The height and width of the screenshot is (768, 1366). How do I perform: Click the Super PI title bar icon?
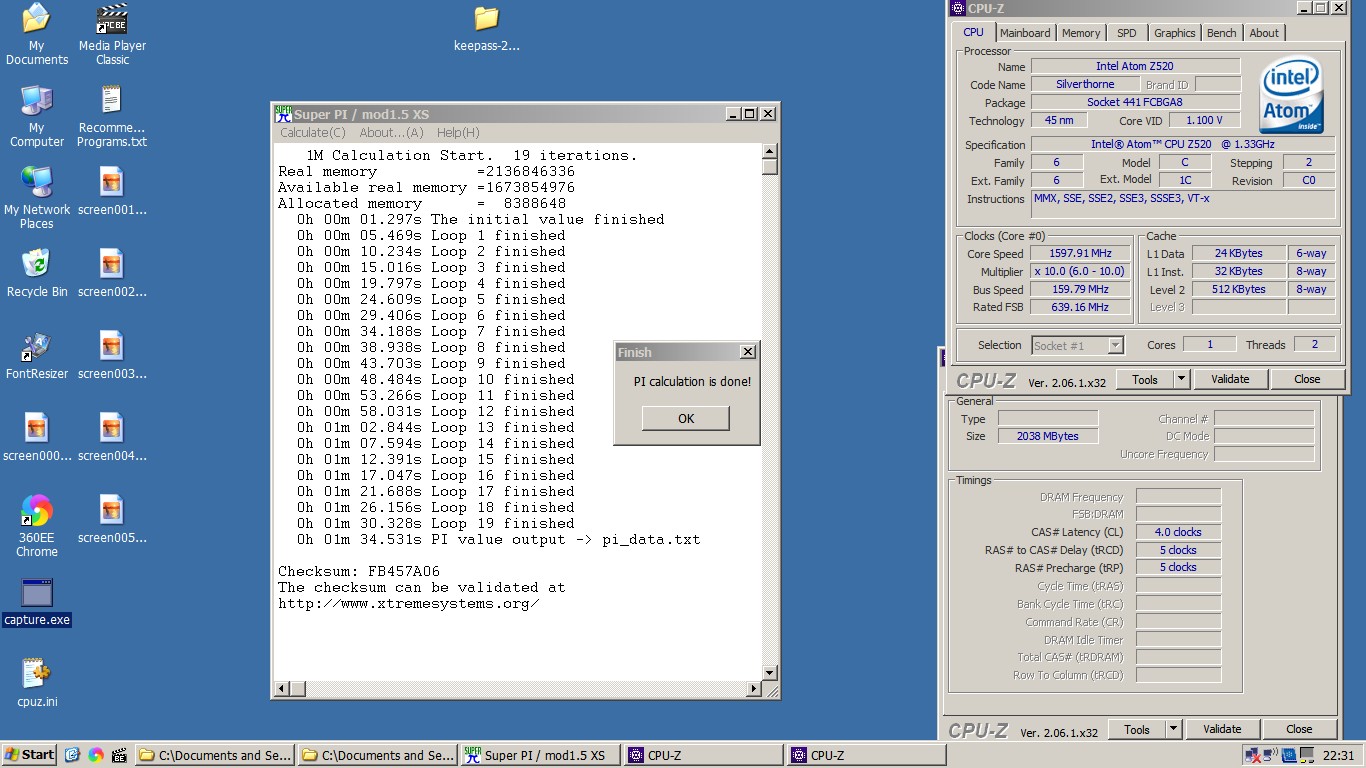283,114
